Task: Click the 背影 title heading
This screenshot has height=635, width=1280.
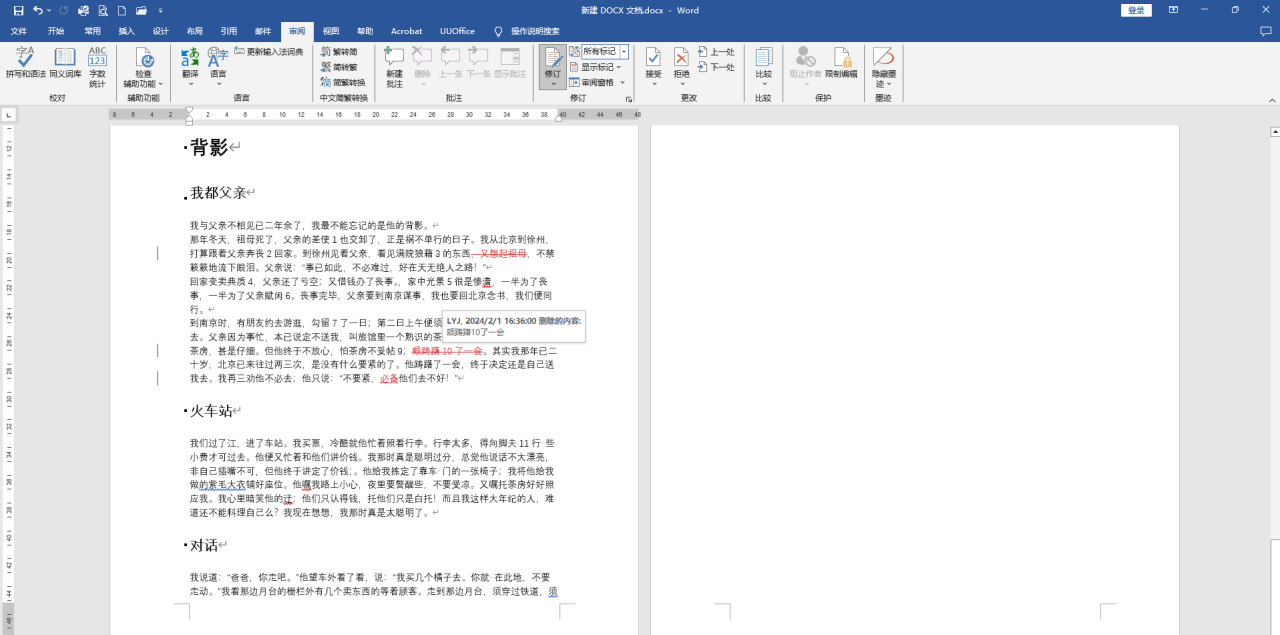Action: (209, 148)
